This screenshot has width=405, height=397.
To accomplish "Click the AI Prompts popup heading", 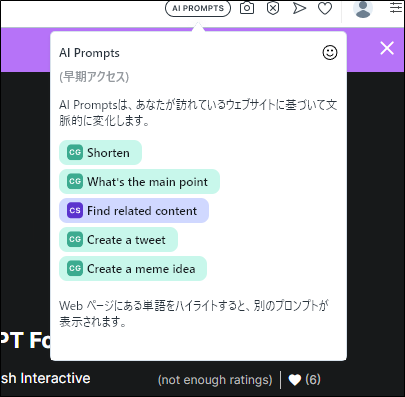I will [89, 53].
